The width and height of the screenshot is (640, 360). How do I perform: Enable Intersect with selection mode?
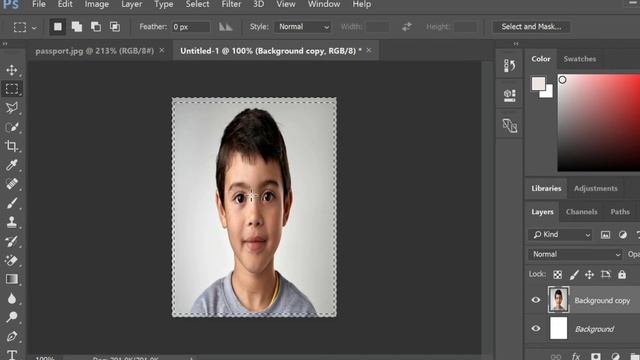point(115,27)
